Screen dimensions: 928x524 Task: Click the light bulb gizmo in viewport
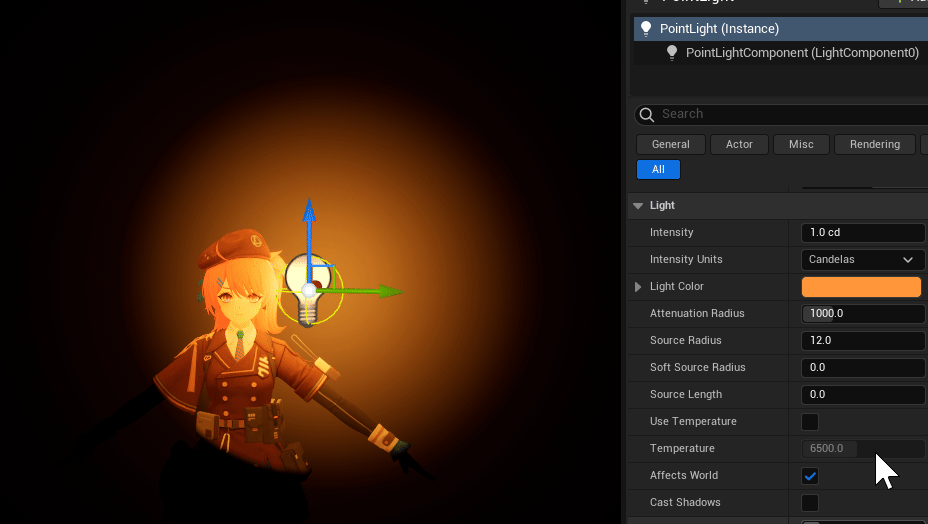[x=307, y=290]
